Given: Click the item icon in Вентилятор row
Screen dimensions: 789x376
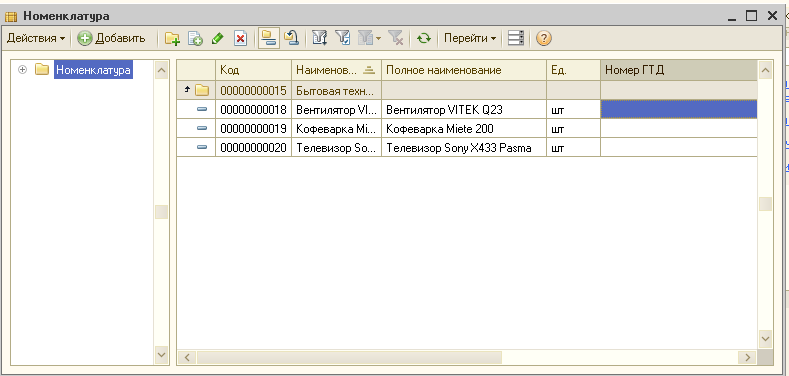Looking at the screenshot, I should pyautogui.click(x=202, y=109).
